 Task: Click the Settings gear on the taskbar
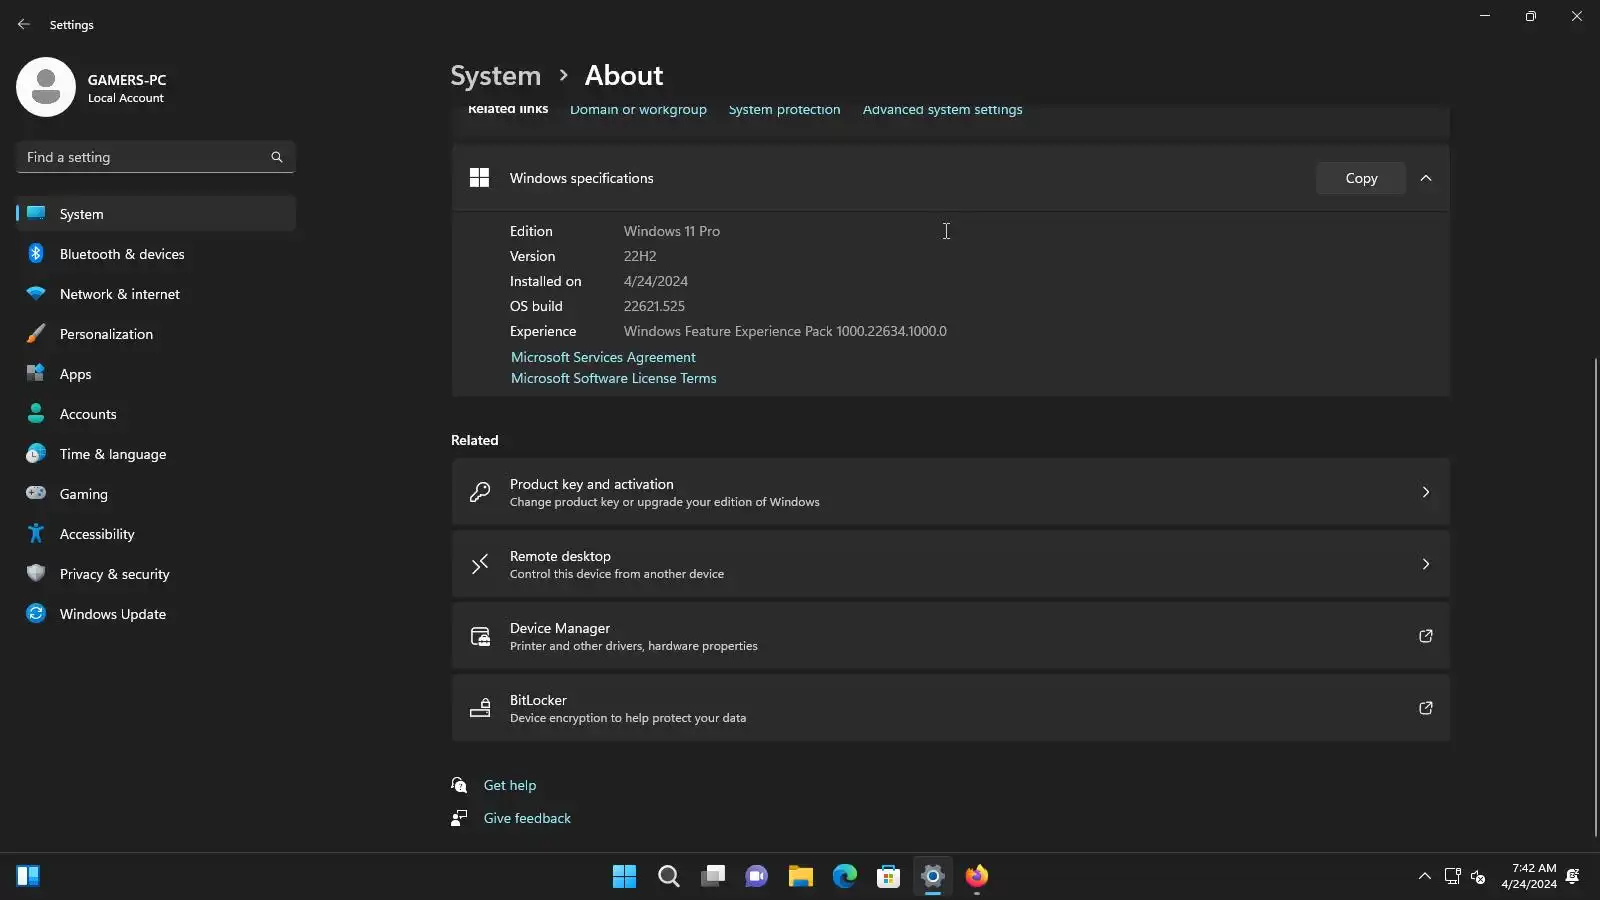click(933, 876)
